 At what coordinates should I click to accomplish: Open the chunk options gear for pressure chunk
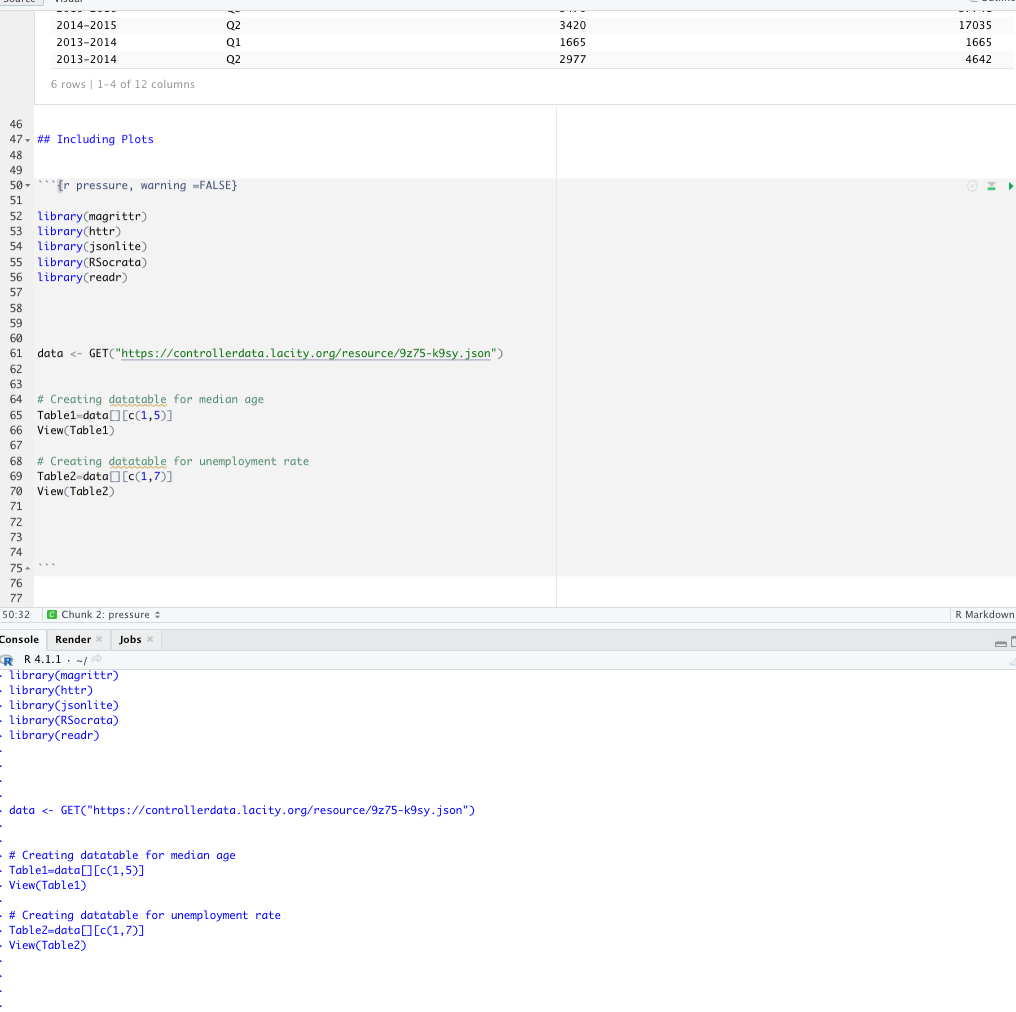pos(972,186)
